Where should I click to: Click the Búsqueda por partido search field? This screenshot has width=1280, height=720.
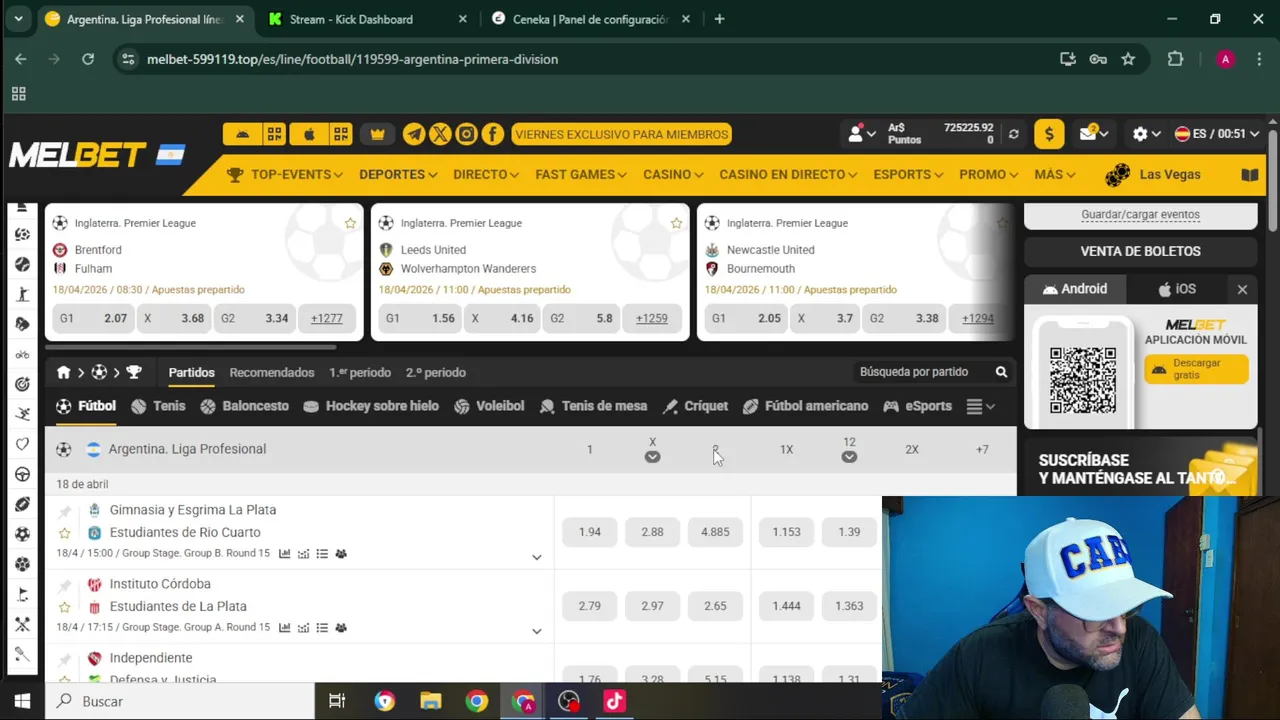(x=921, y=372)
